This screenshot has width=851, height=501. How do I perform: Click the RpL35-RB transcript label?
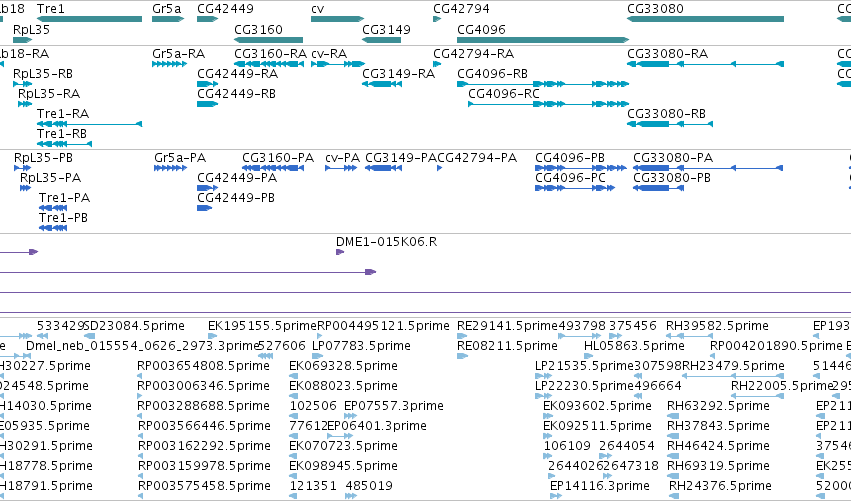point(43,74)
